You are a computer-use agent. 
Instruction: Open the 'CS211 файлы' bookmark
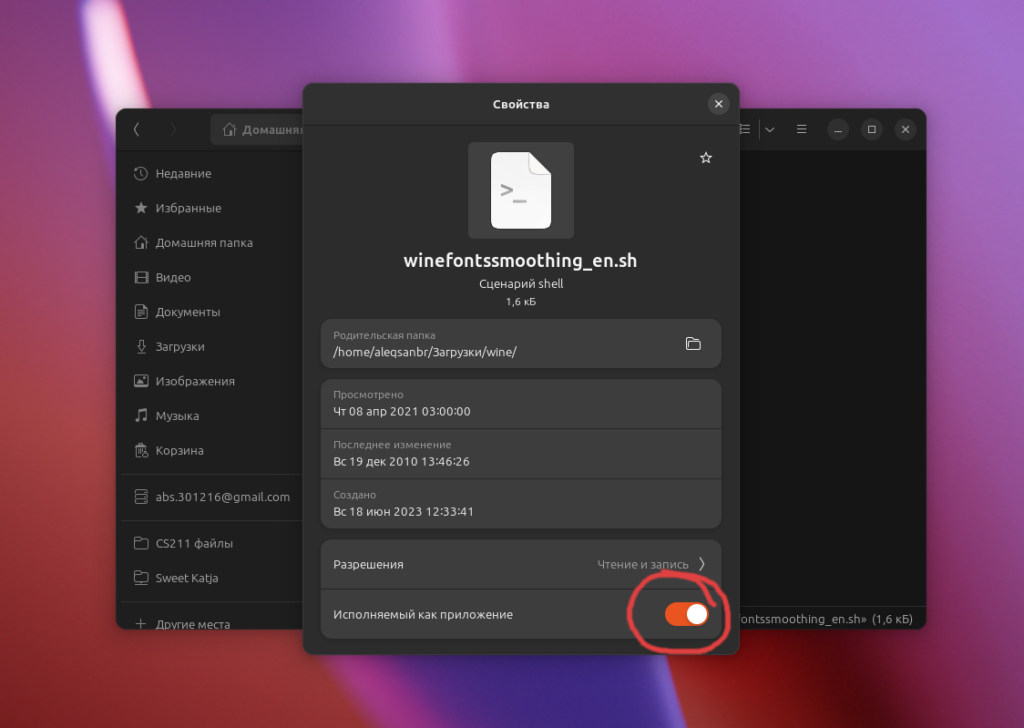click(194, 544)
